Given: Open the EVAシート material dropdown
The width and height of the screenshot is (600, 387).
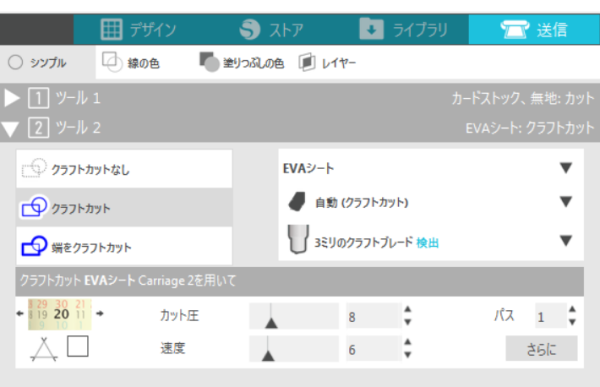Looking at the screenshot, I should click(431, 168).
